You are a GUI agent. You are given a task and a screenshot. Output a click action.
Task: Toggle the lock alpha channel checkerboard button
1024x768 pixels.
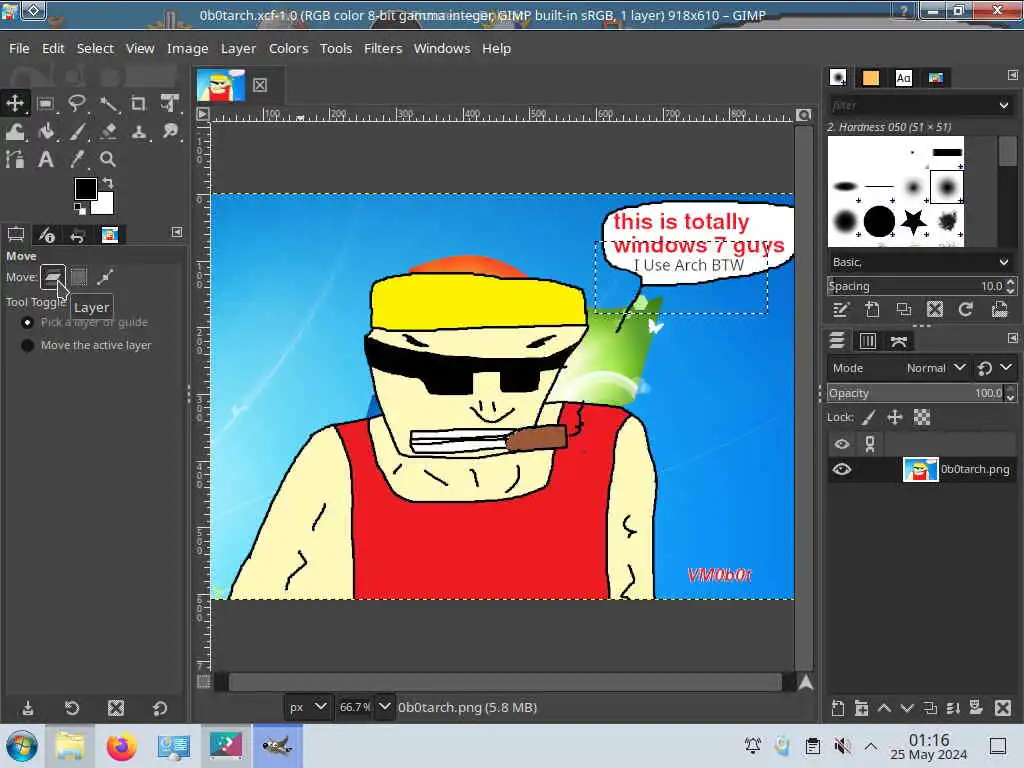coord(922,417)
